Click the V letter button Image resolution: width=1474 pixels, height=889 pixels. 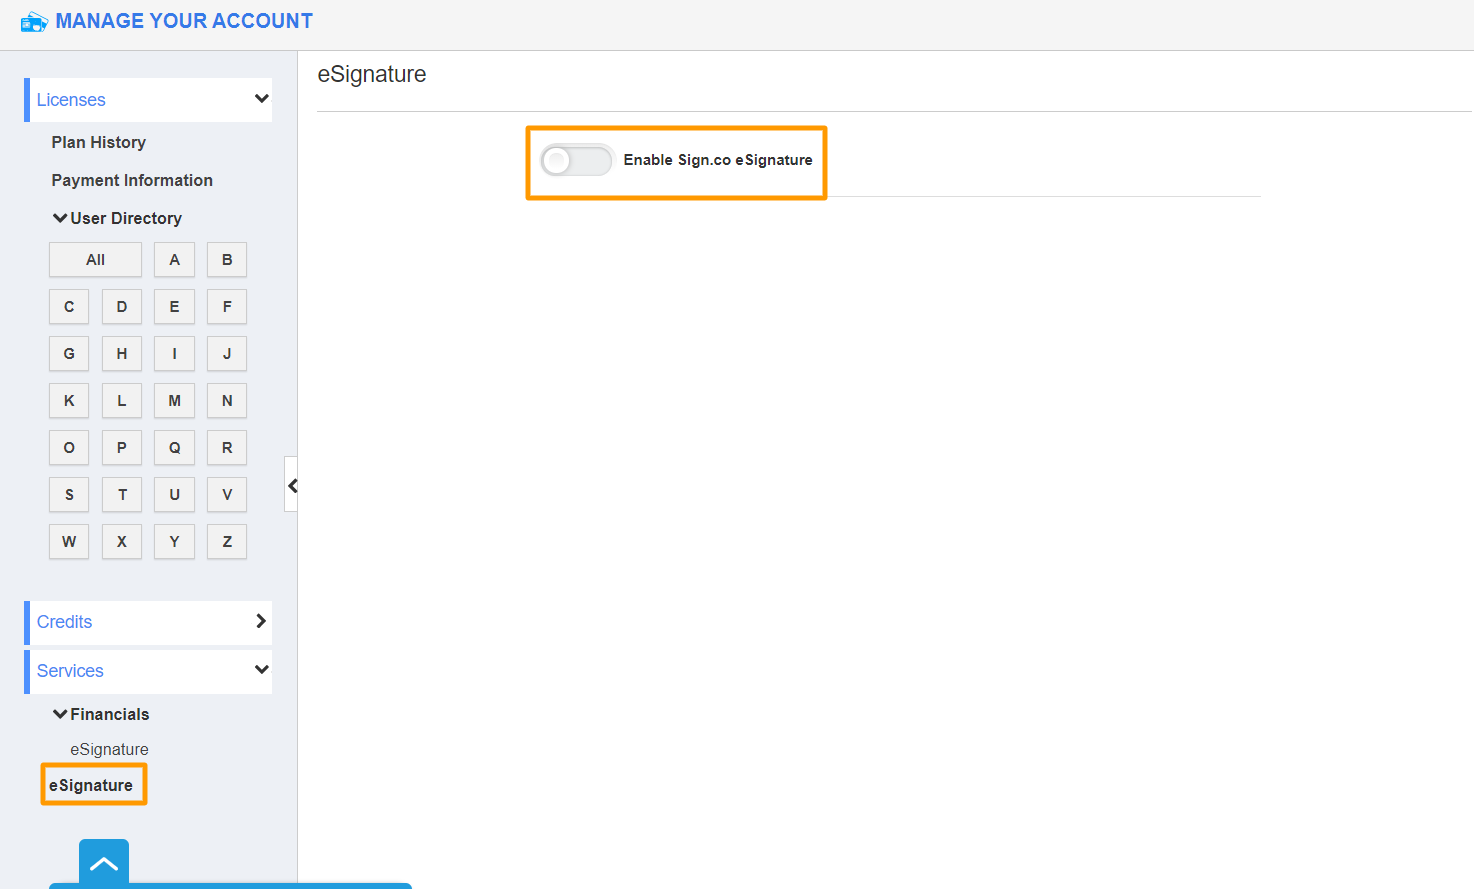227,495
